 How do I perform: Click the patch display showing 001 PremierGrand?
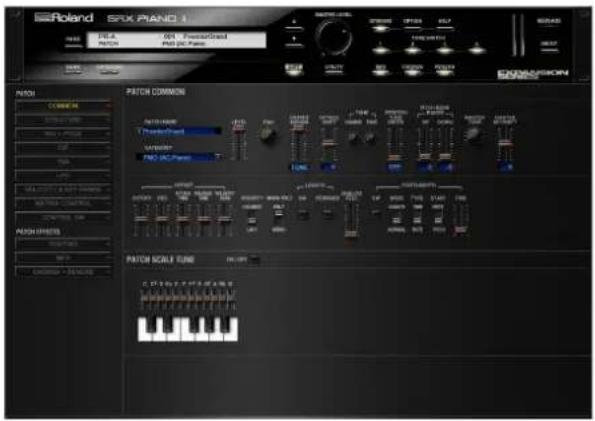(x=176, y=40)
